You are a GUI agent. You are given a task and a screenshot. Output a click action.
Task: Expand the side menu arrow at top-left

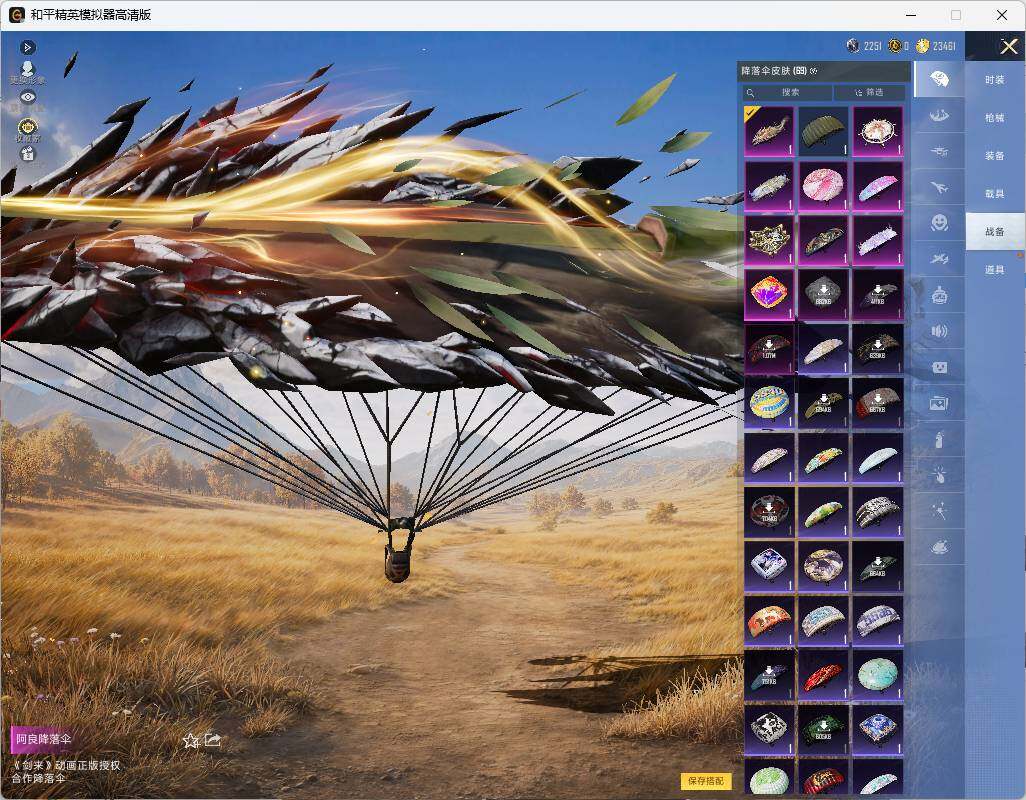(x=27, y=47)
